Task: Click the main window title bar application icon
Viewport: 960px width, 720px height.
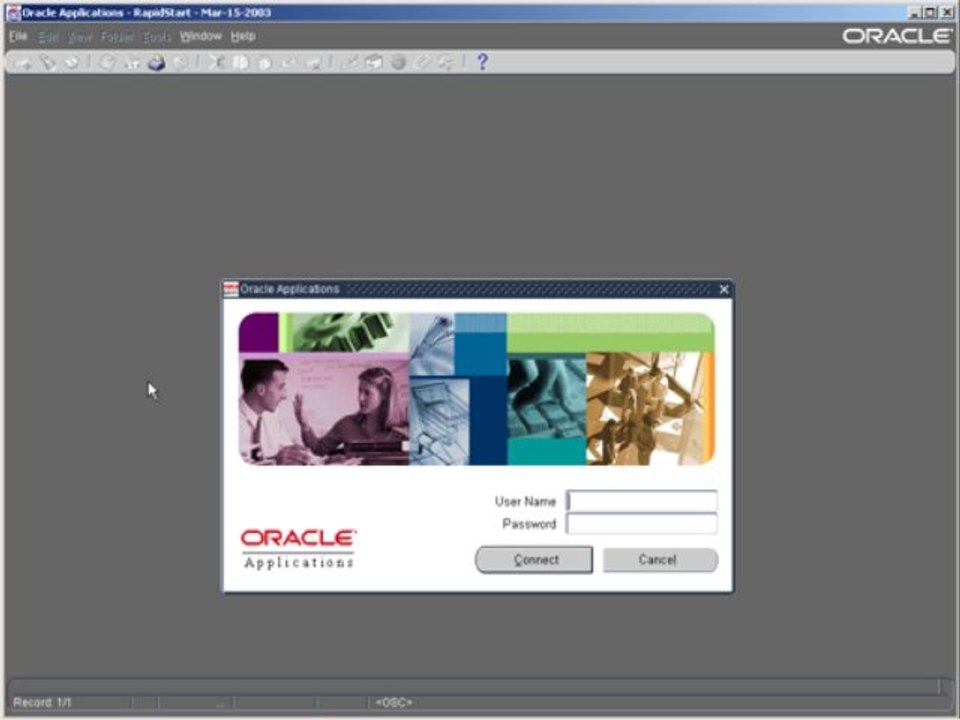Action: (13, 12)
